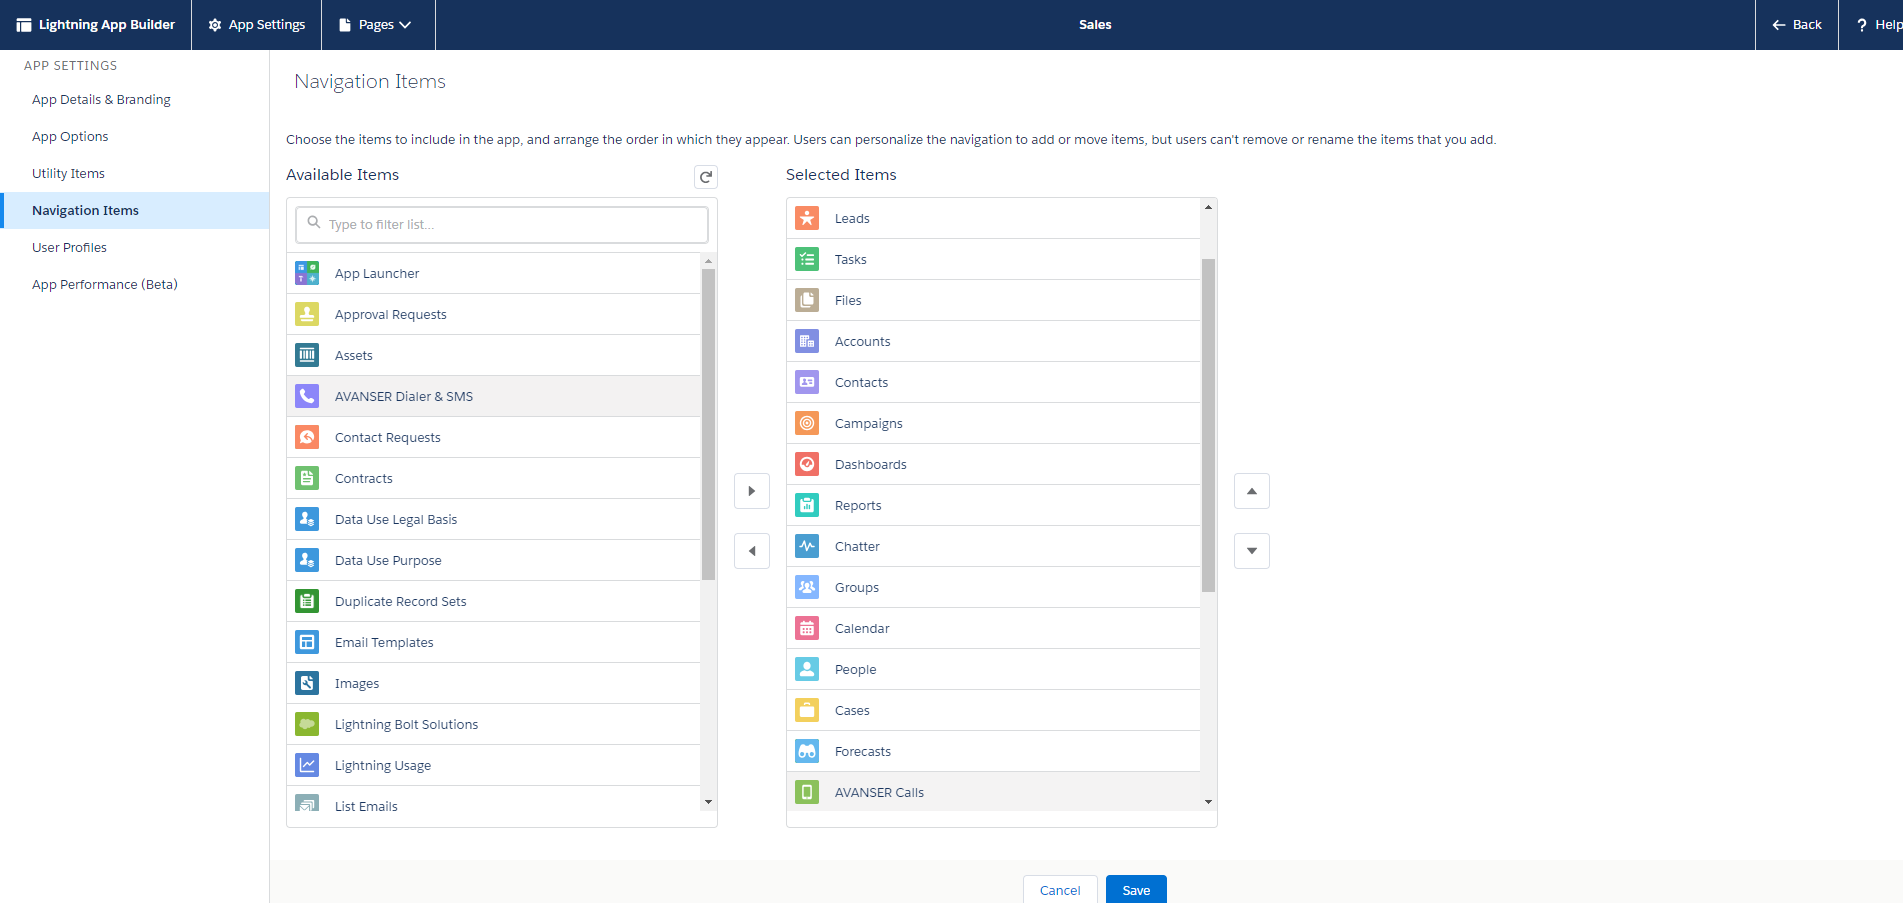
Task: Click the Images icon
Action: pyautogui.click(x=307, y=683)
